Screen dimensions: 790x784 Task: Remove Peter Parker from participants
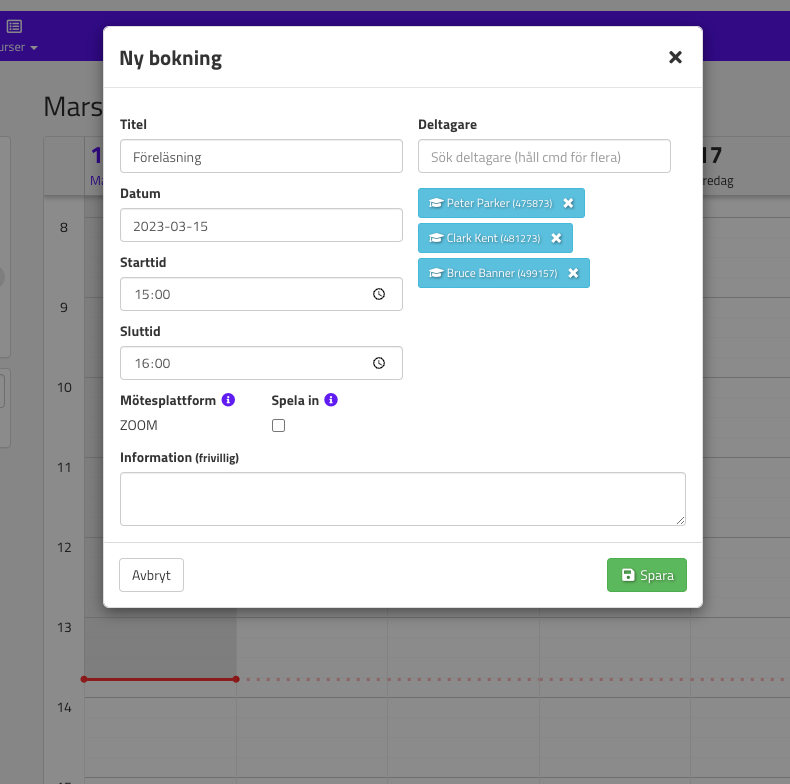click(x=568, y=203)
